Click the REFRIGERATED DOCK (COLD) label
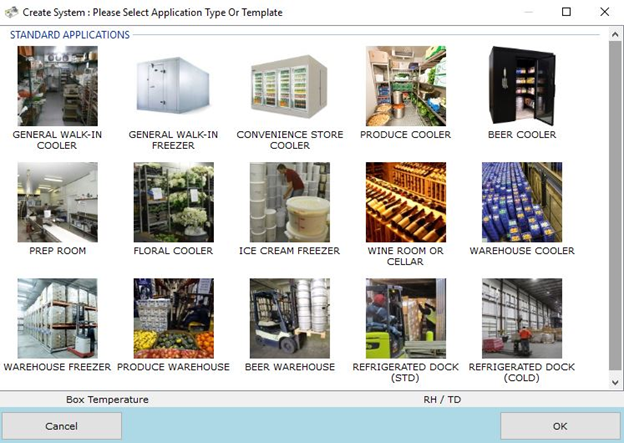Screen dimensions: 624x443 tap(522, 373)
